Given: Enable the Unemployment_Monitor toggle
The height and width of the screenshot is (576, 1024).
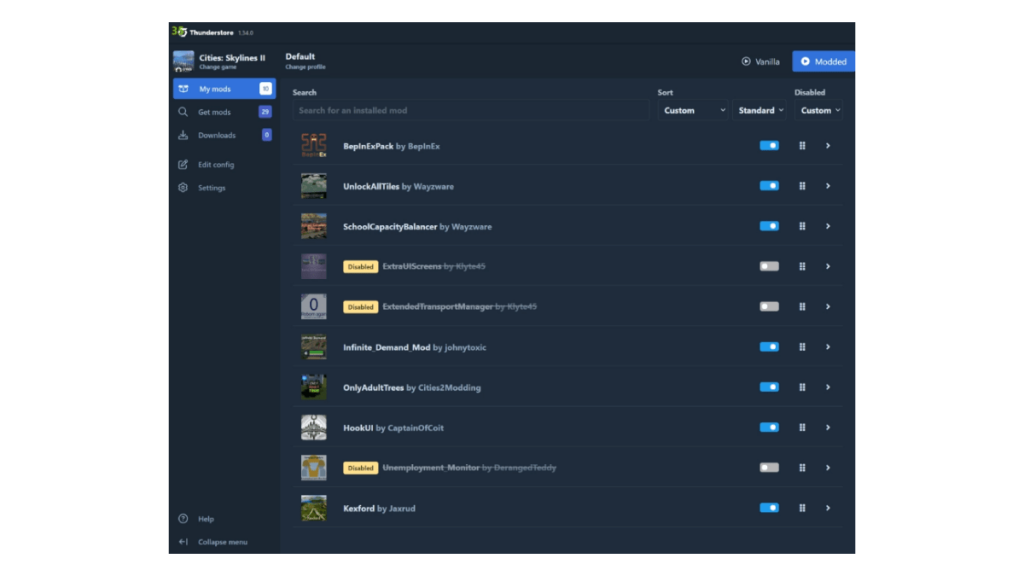Looking at the screenshot, I should click(x=769, y=468).
